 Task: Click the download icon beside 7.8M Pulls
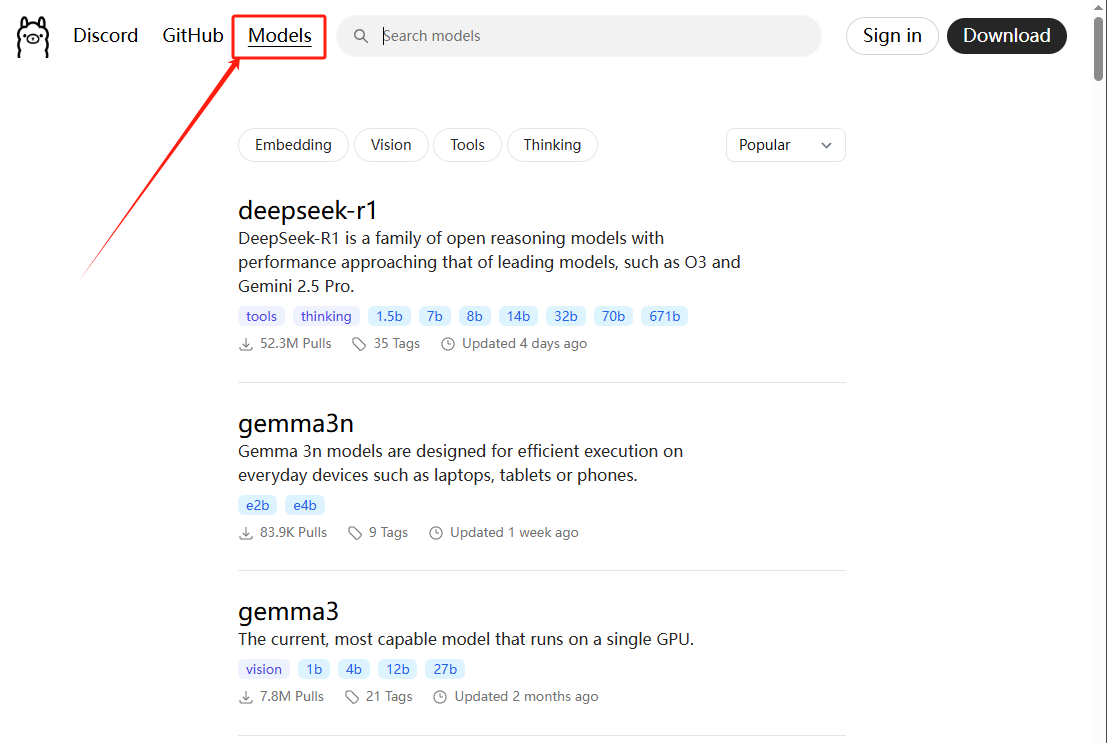(x=246, y=697)
